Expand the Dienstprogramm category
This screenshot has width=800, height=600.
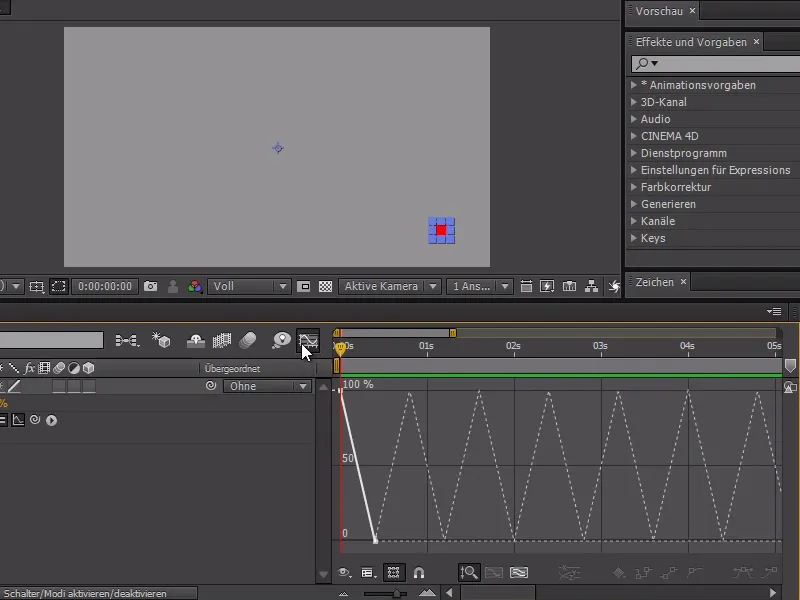(x=633, y=153)
